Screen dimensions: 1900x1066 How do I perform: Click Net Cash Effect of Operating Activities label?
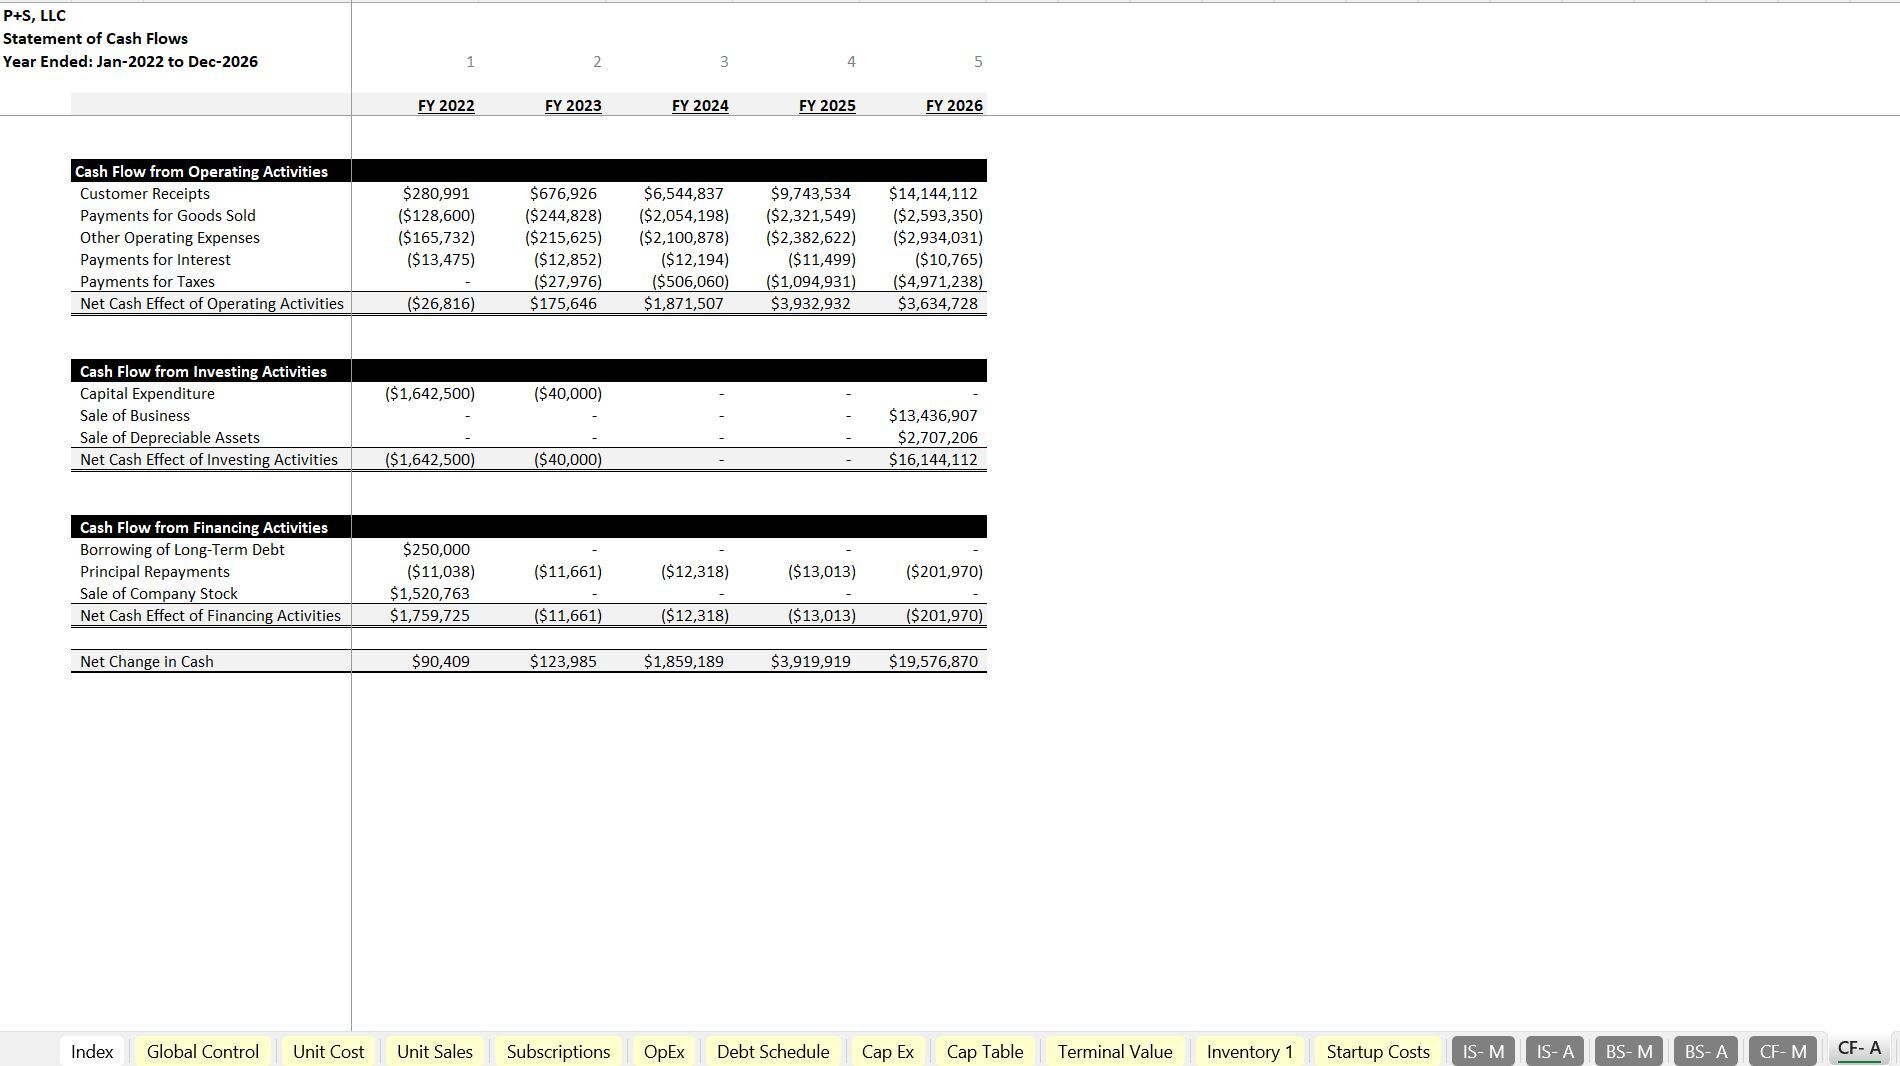click(x=212, y=303)
